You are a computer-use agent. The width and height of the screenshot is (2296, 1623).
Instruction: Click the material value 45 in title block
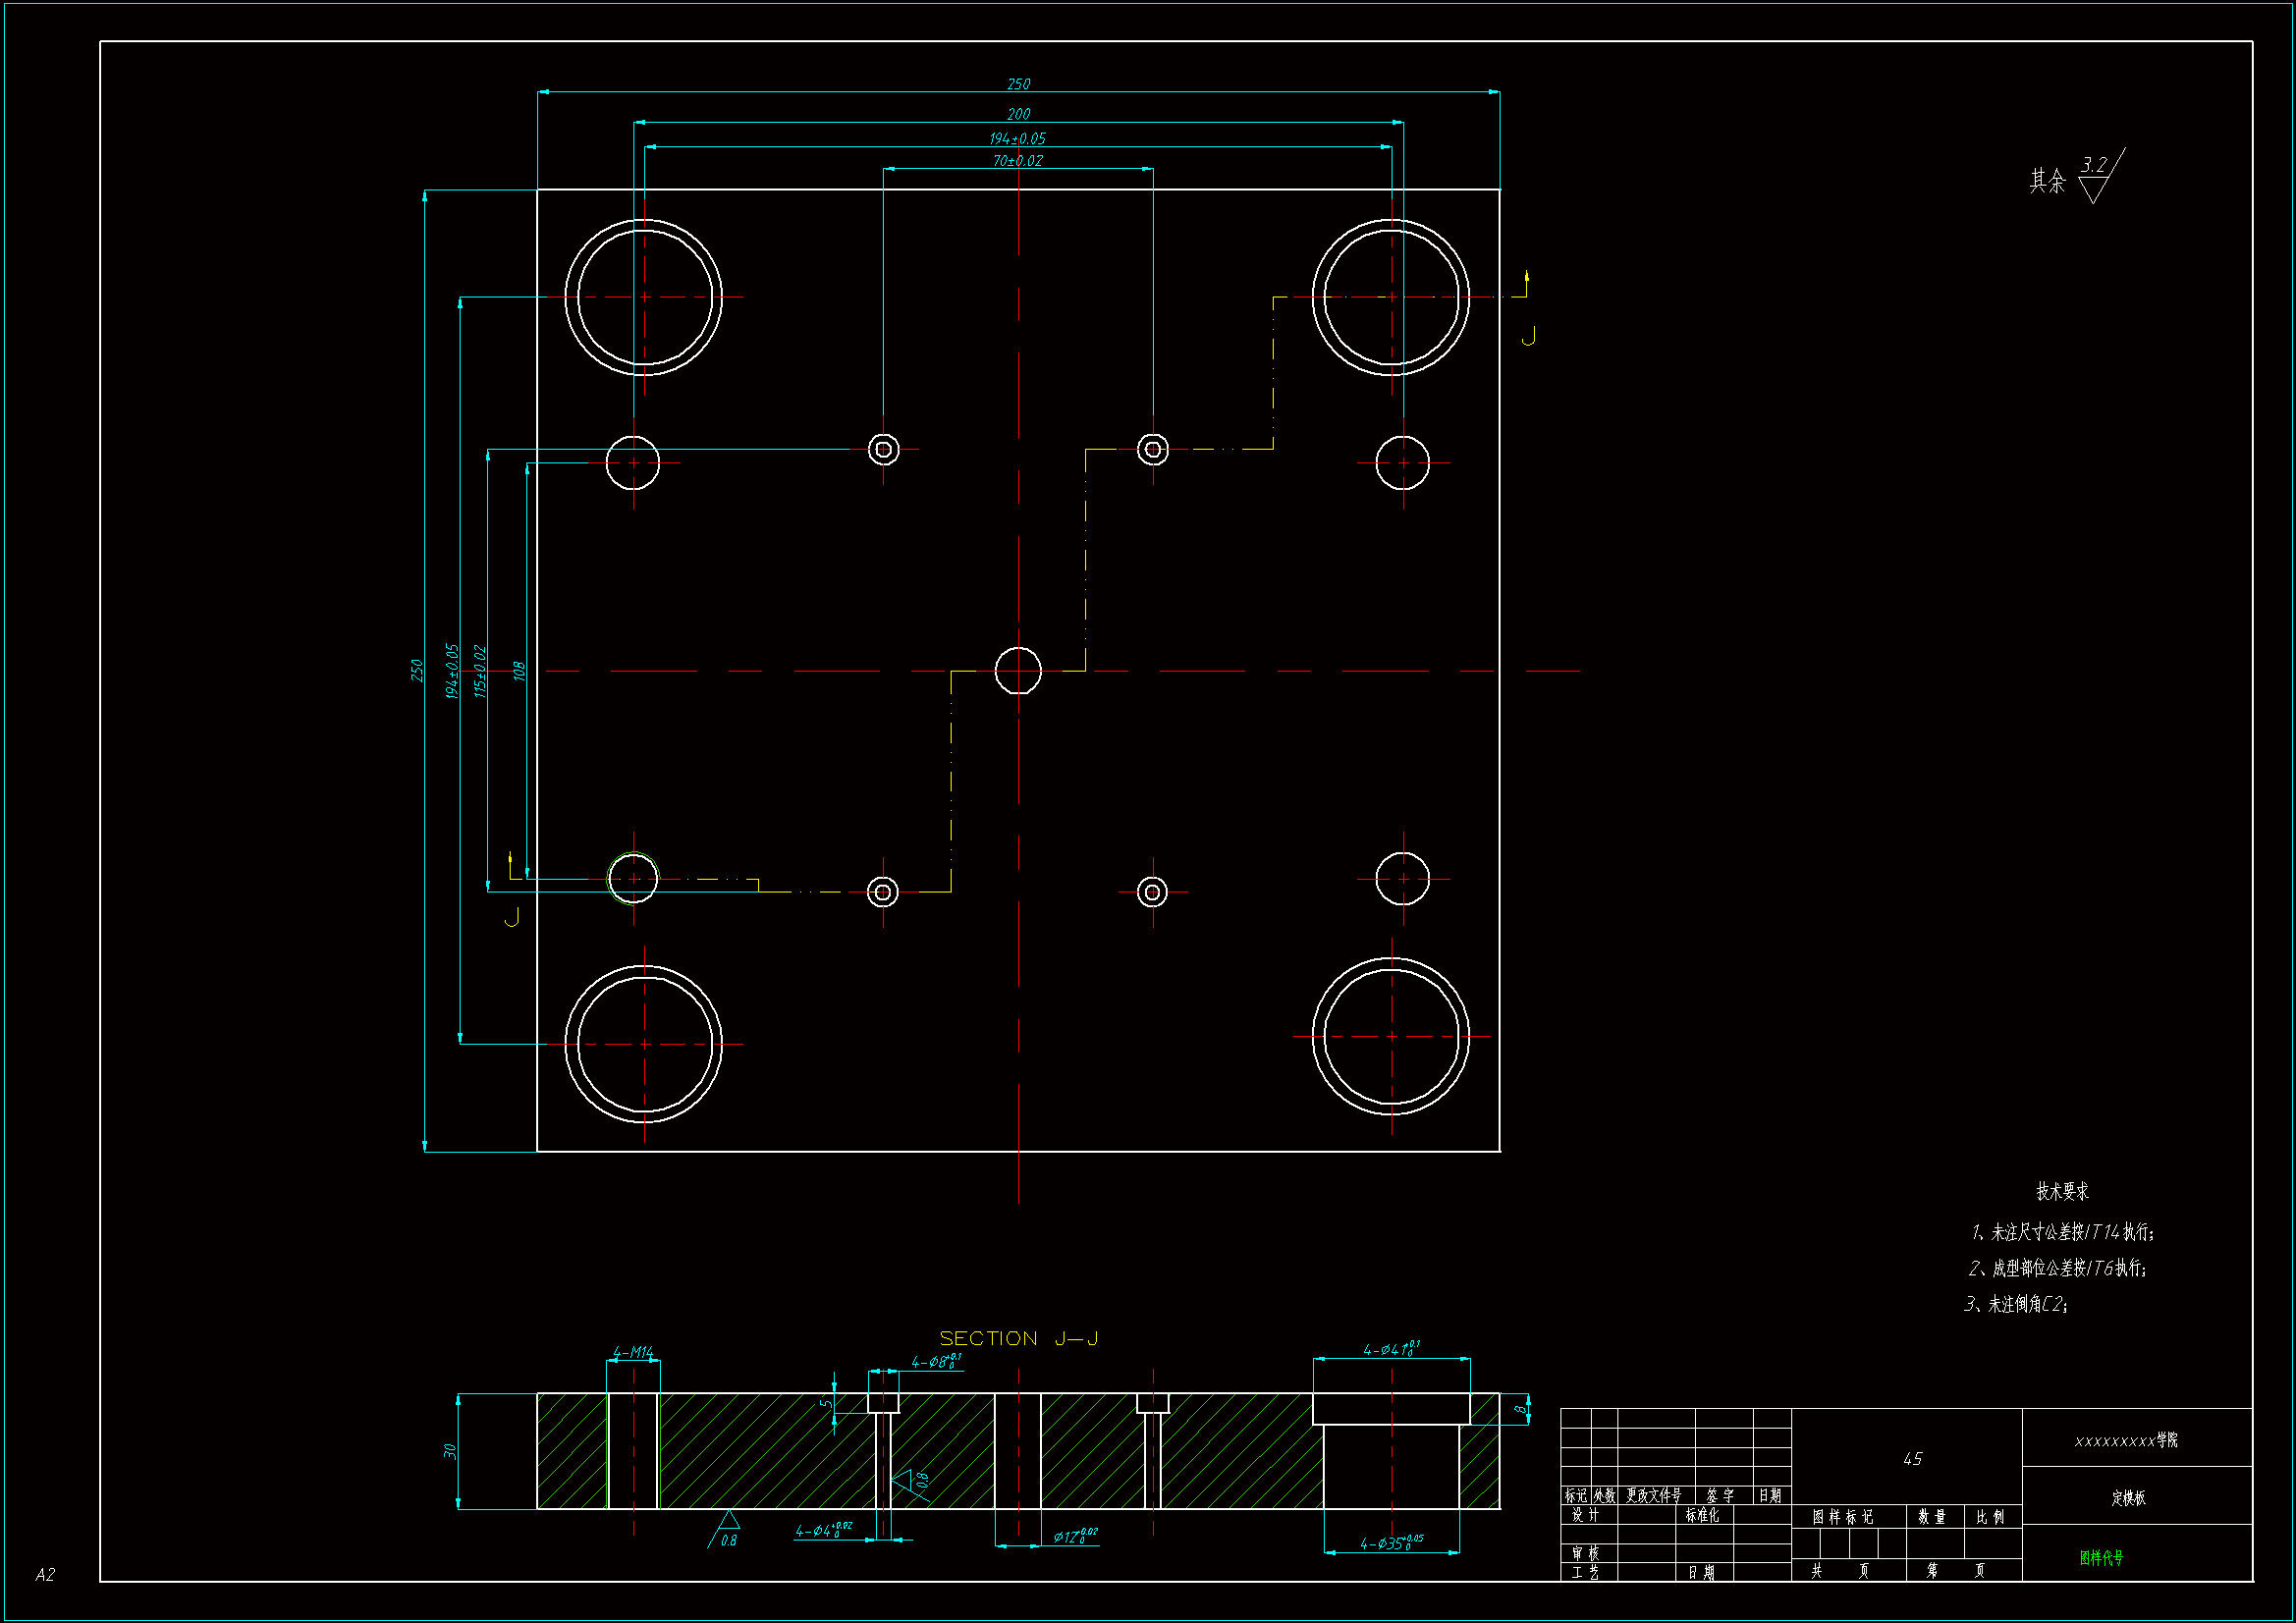pos(1912,1459)
